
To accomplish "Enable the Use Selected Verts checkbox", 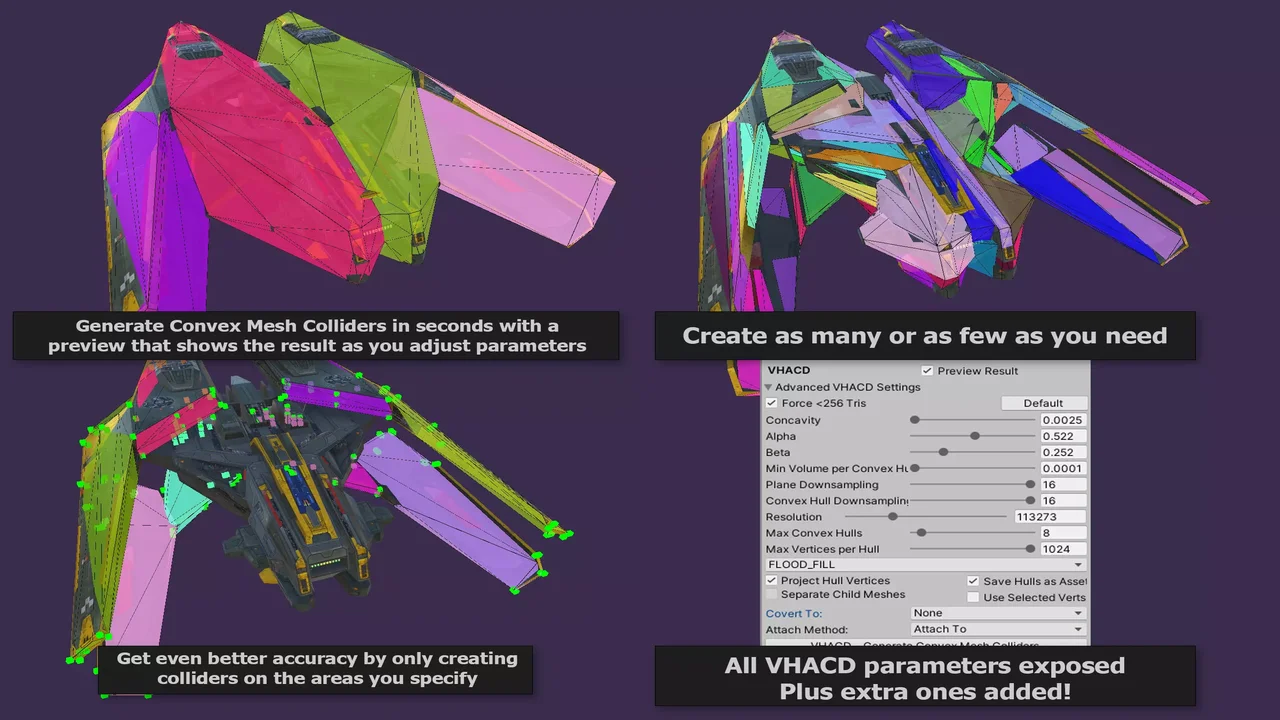I will coord(973,597).
